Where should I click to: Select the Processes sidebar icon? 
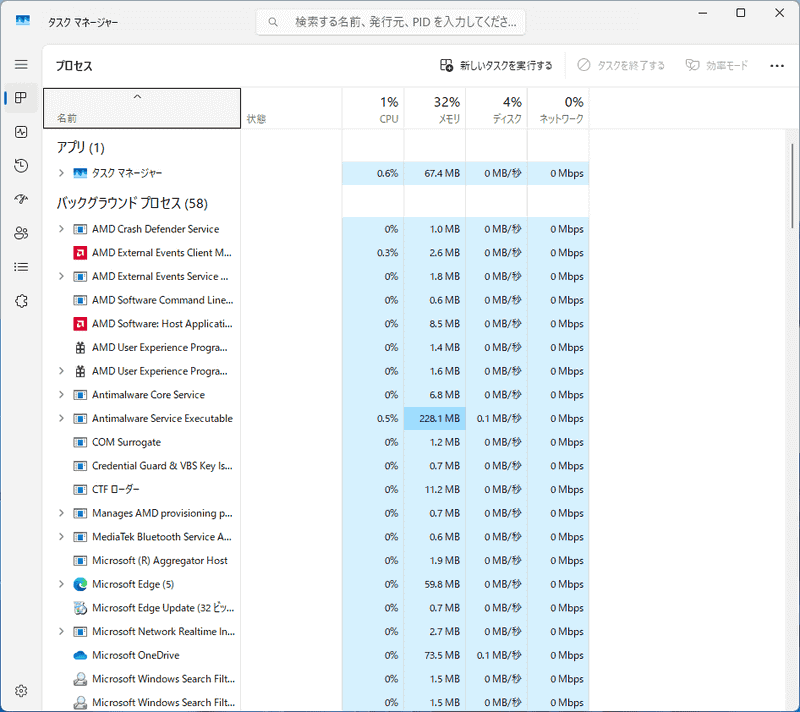pos(21,98)
